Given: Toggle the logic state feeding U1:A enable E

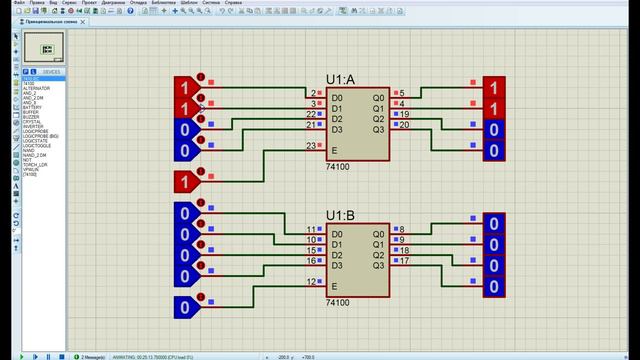Looking at the screenshot, I should pyautogui.click(x=187, y=182).
